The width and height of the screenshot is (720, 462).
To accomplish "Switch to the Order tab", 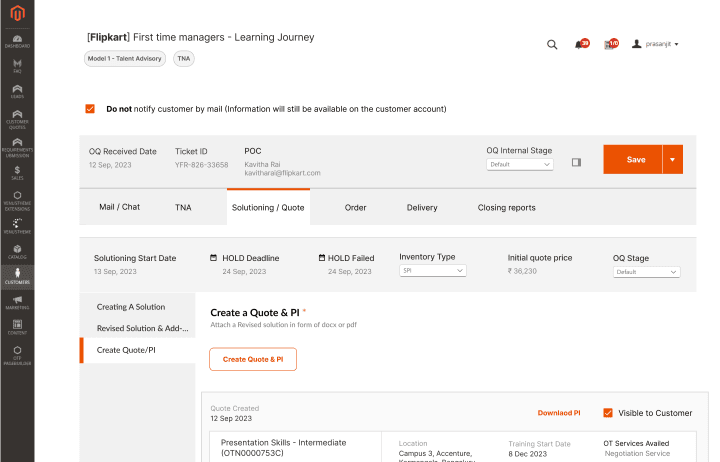I will (x=355, y=208).
